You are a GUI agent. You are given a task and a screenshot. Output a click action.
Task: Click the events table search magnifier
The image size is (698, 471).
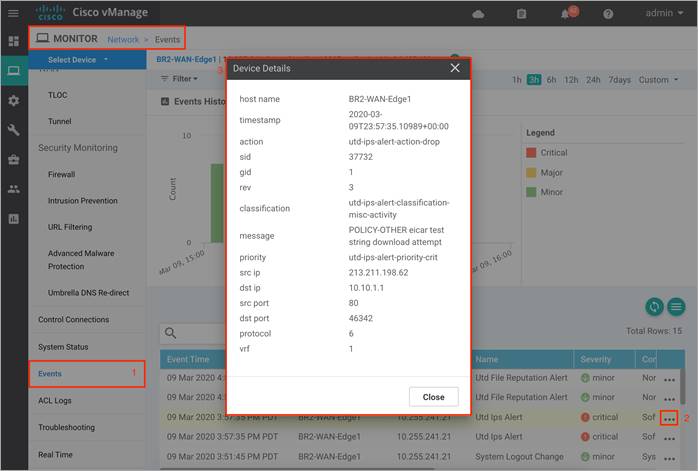[x=170, y=333]
